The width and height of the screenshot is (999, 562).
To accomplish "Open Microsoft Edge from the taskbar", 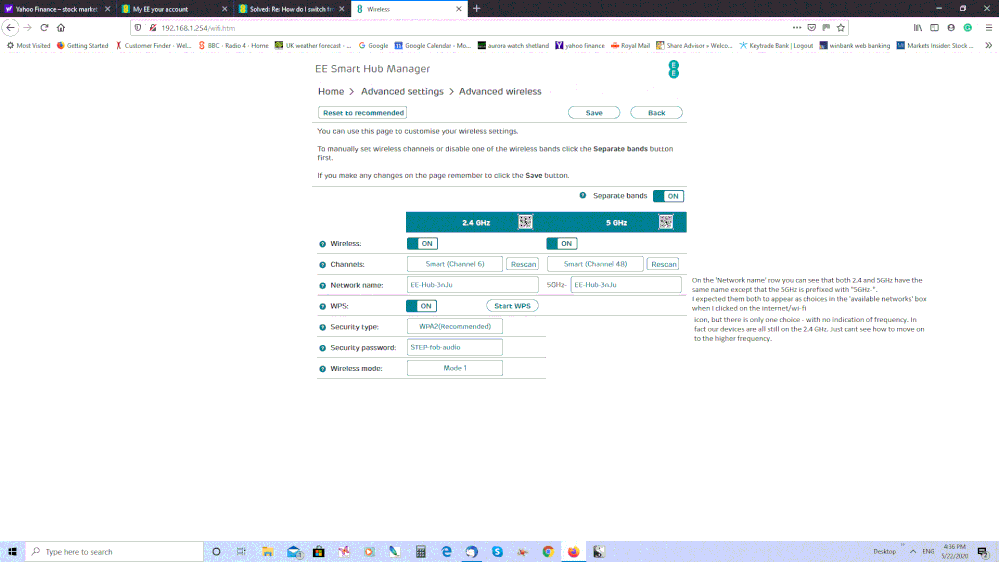I will 446,552.
